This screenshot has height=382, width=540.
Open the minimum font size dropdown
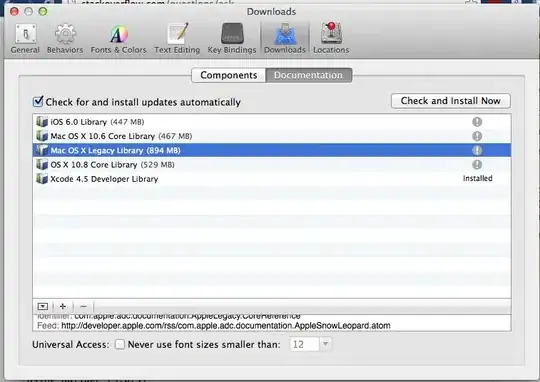click(325, 344)
